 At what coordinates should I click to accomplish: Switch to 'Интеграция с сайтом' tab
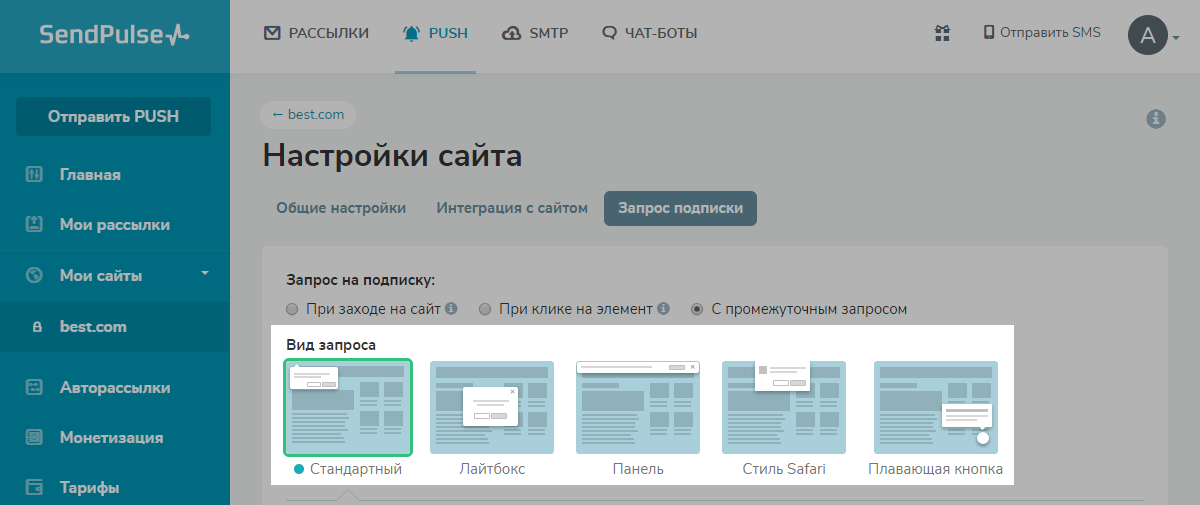pos(512,208)
